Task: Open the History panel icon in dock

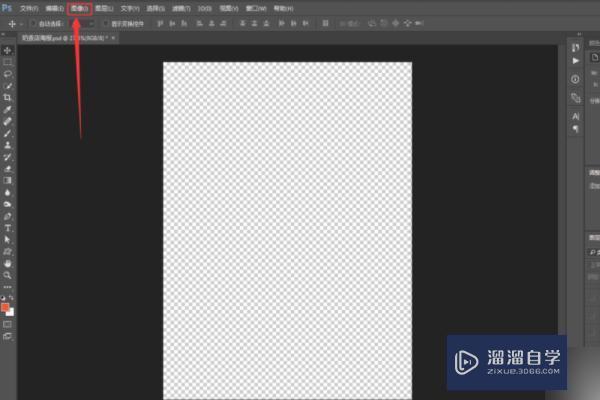Action: [575, 47]
